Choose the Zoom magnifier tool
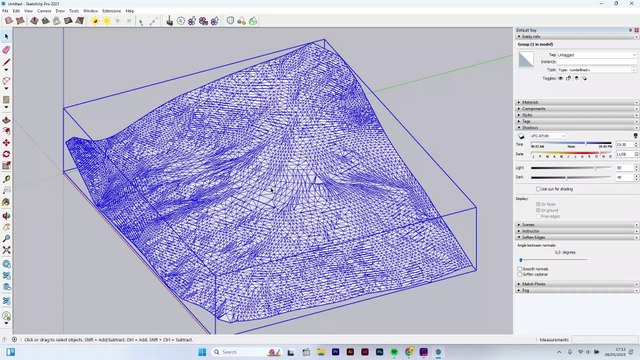This screenshot has height=360, width=640. [6, 238]
